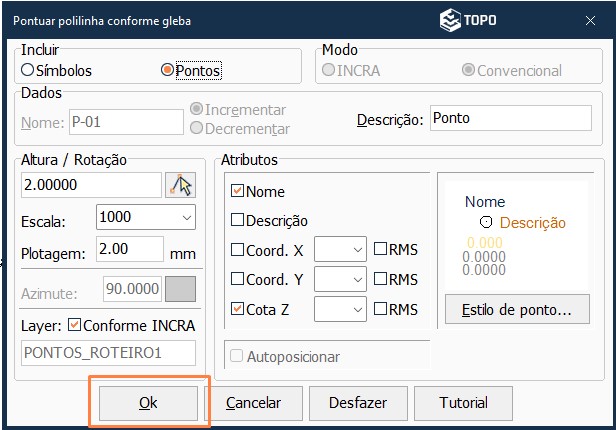Click orange Descrição text in preview
The width and height of the screenshot is (616, 430).
(x=533, y=223)
